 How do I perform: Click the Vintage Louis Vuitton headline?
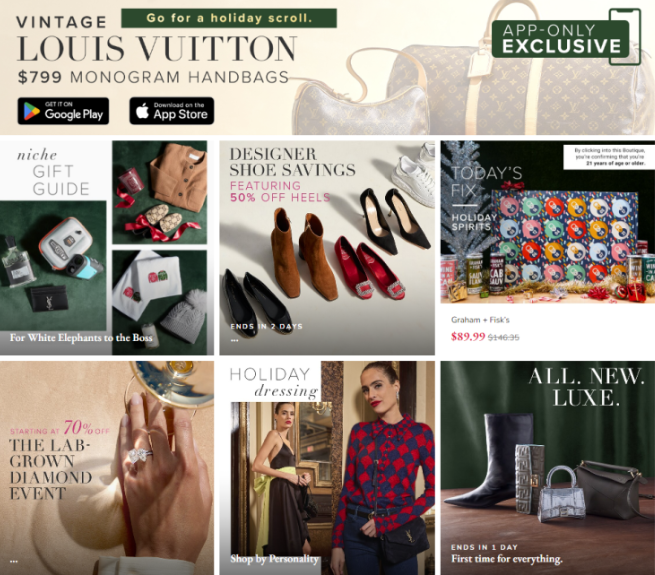pyautogui.click(x=157, y=40)
